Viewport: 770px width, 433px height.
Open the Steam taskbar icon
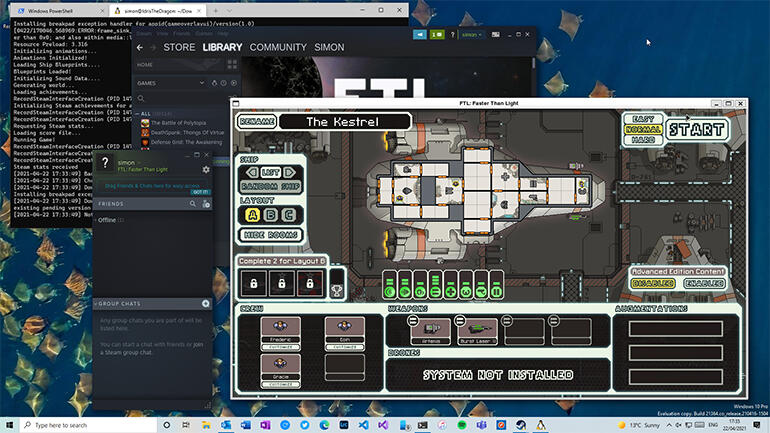pos(521,425)
